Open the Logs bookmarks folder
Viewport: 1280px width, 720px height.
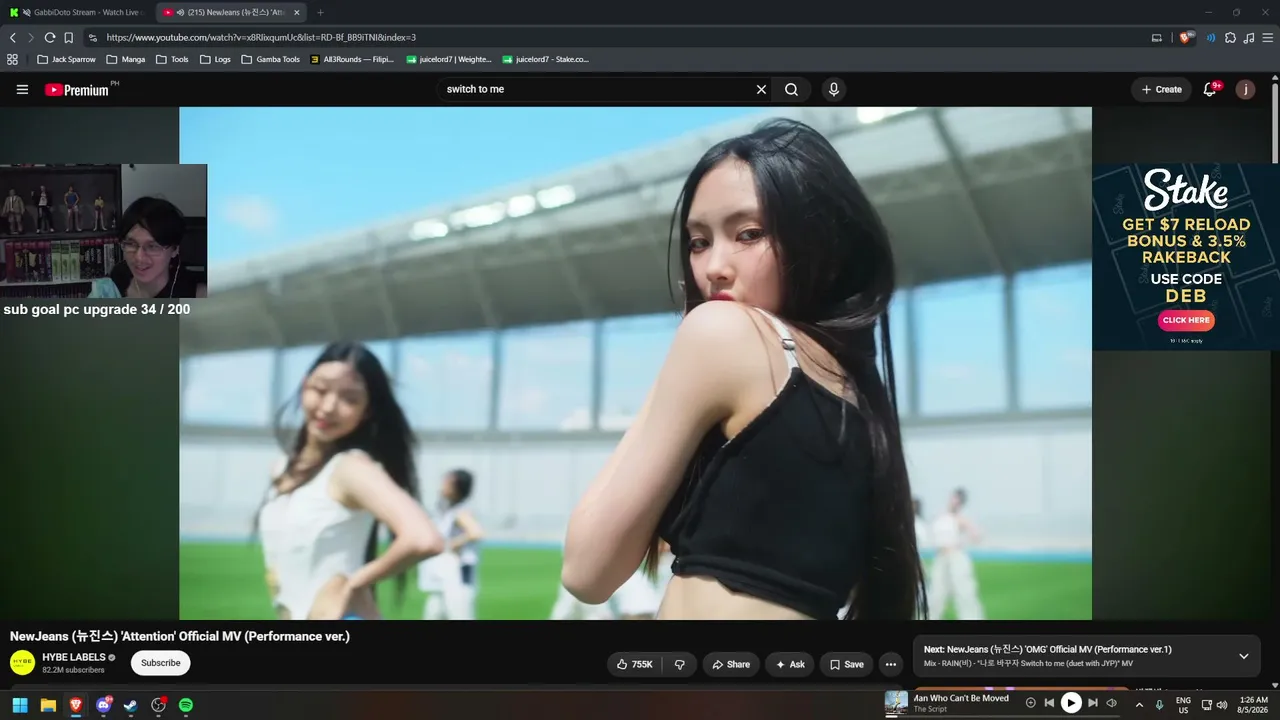(x=215, y=59)
